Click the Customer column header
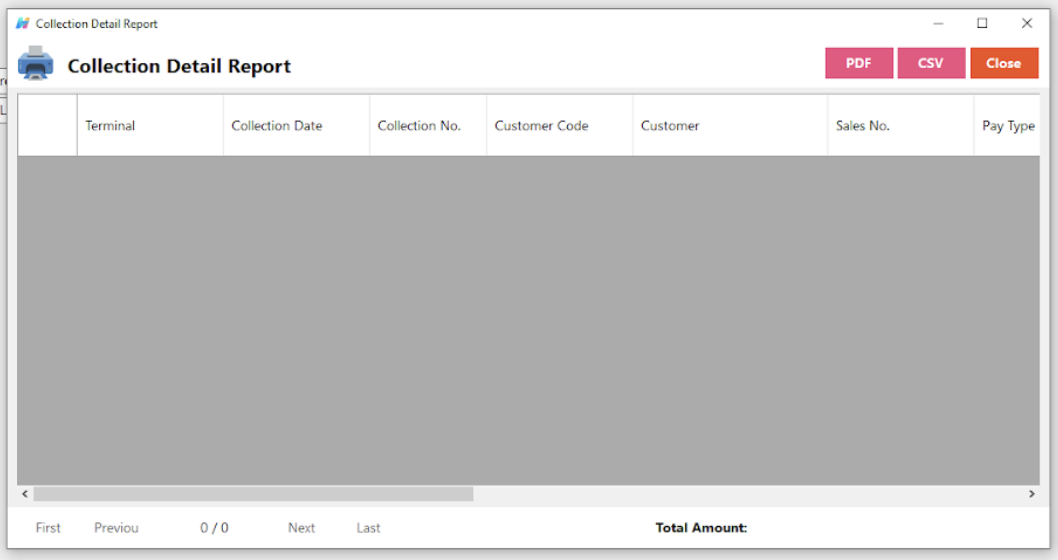The height and width of the screenshot is (560, 1058). tap(731, 125)
